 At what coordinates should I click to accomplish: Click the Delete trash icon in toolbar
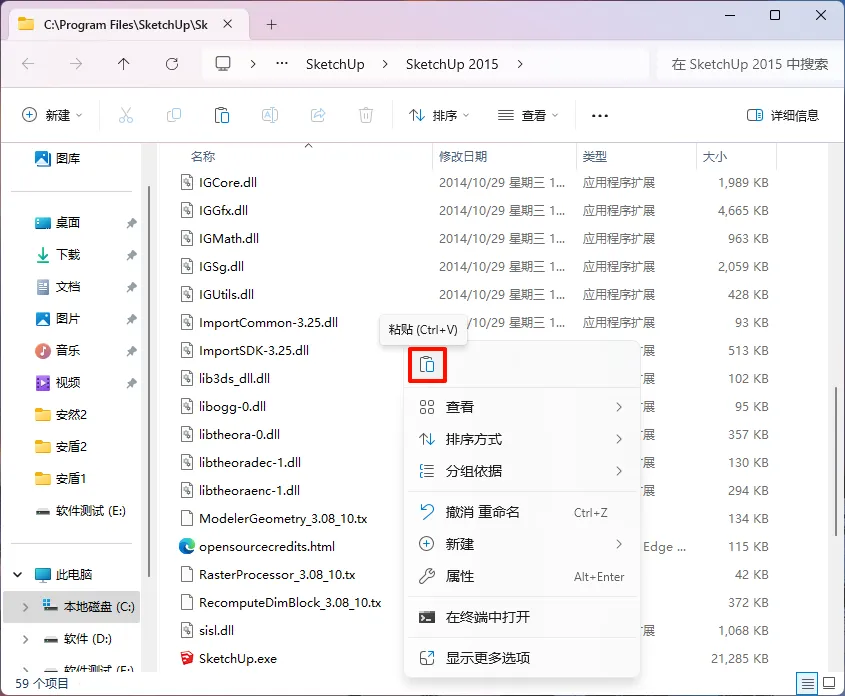point(366,115)
